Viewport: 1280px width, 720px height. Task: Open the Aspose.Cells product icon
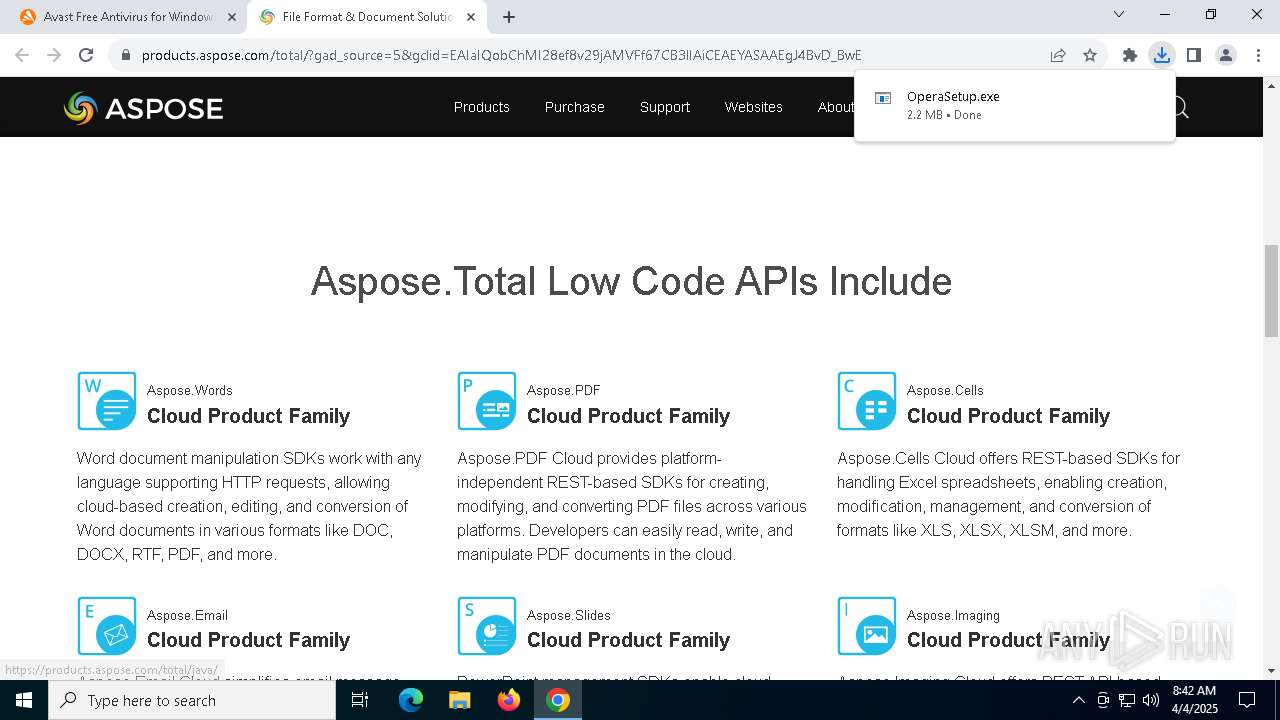click(x=867, y=401)
